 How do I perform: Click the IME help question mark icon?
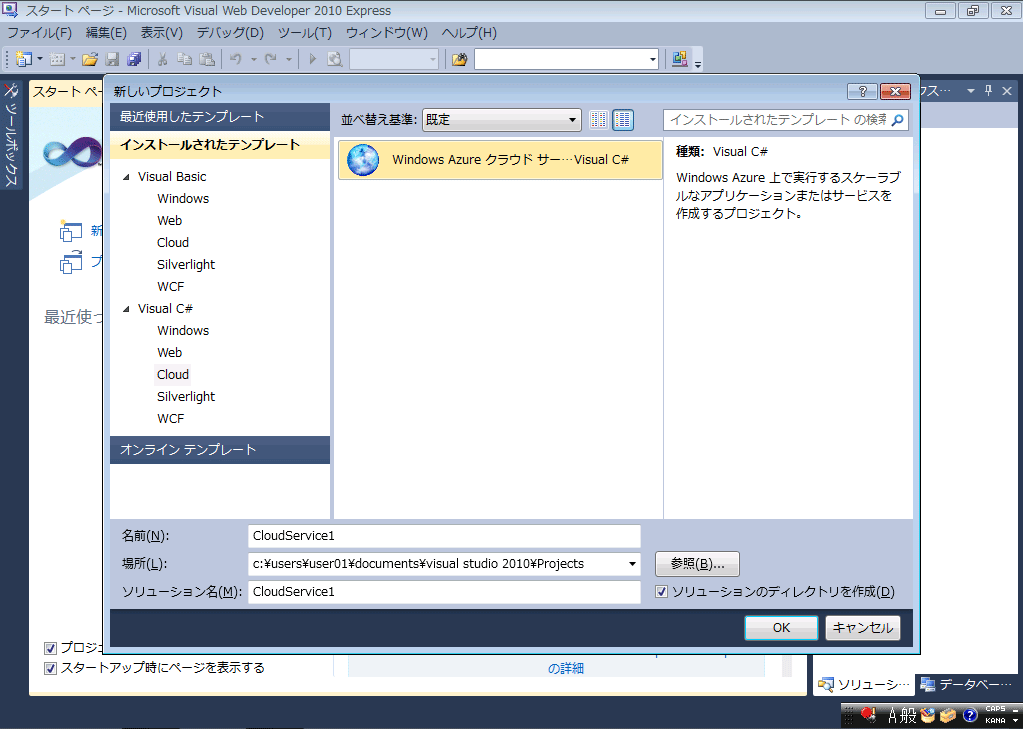tap(970, 715)
